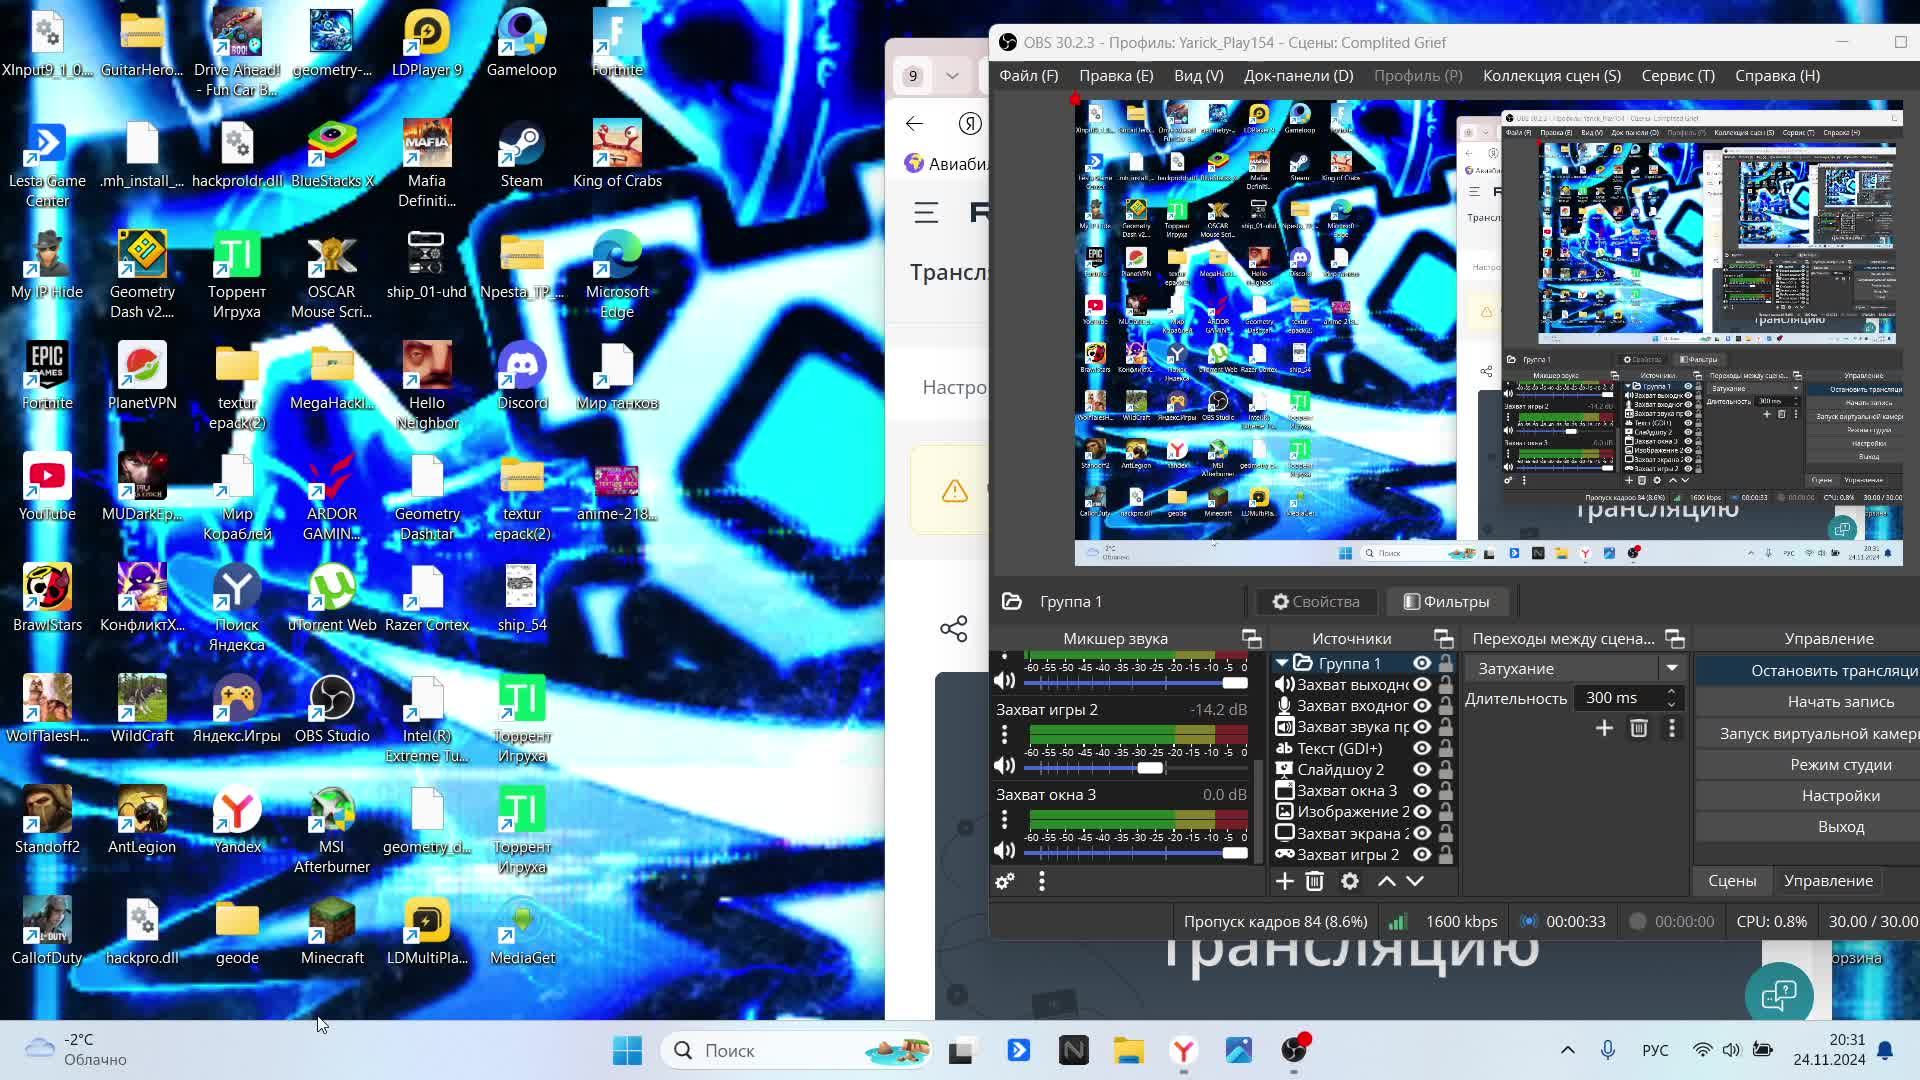This screenshot has width=1920, height=1080.
Task: Move source up with arrow icon
Action: (x=1387, y=881)
